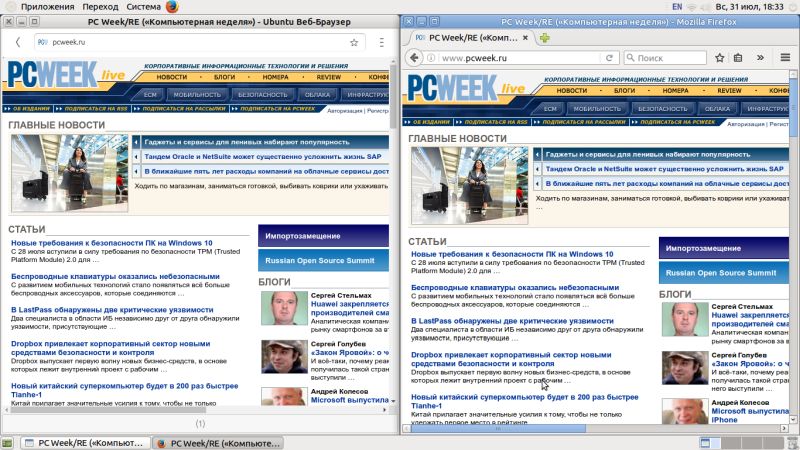
Task: Click Авторизация link in Firefox
Action: point(744,124)
